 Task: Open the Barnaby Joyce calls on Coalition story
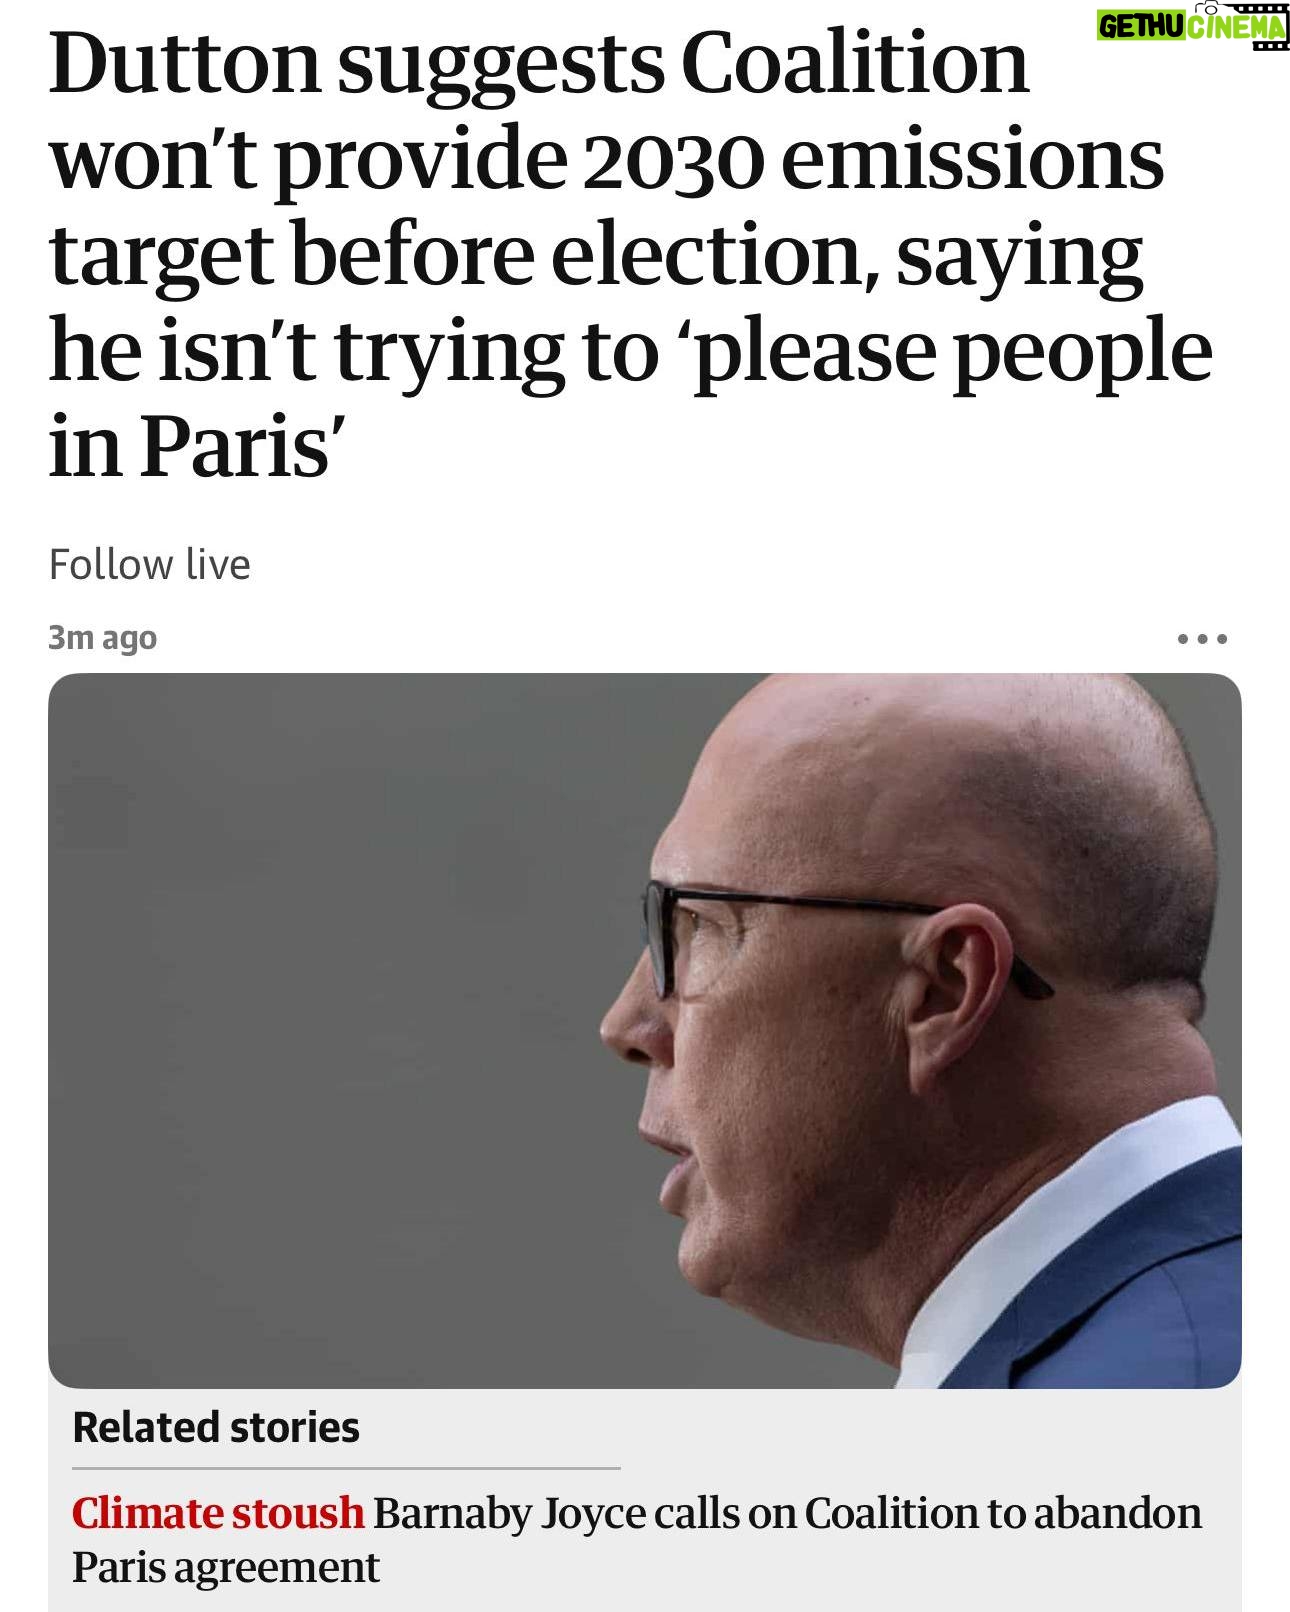coord(637,1540)
